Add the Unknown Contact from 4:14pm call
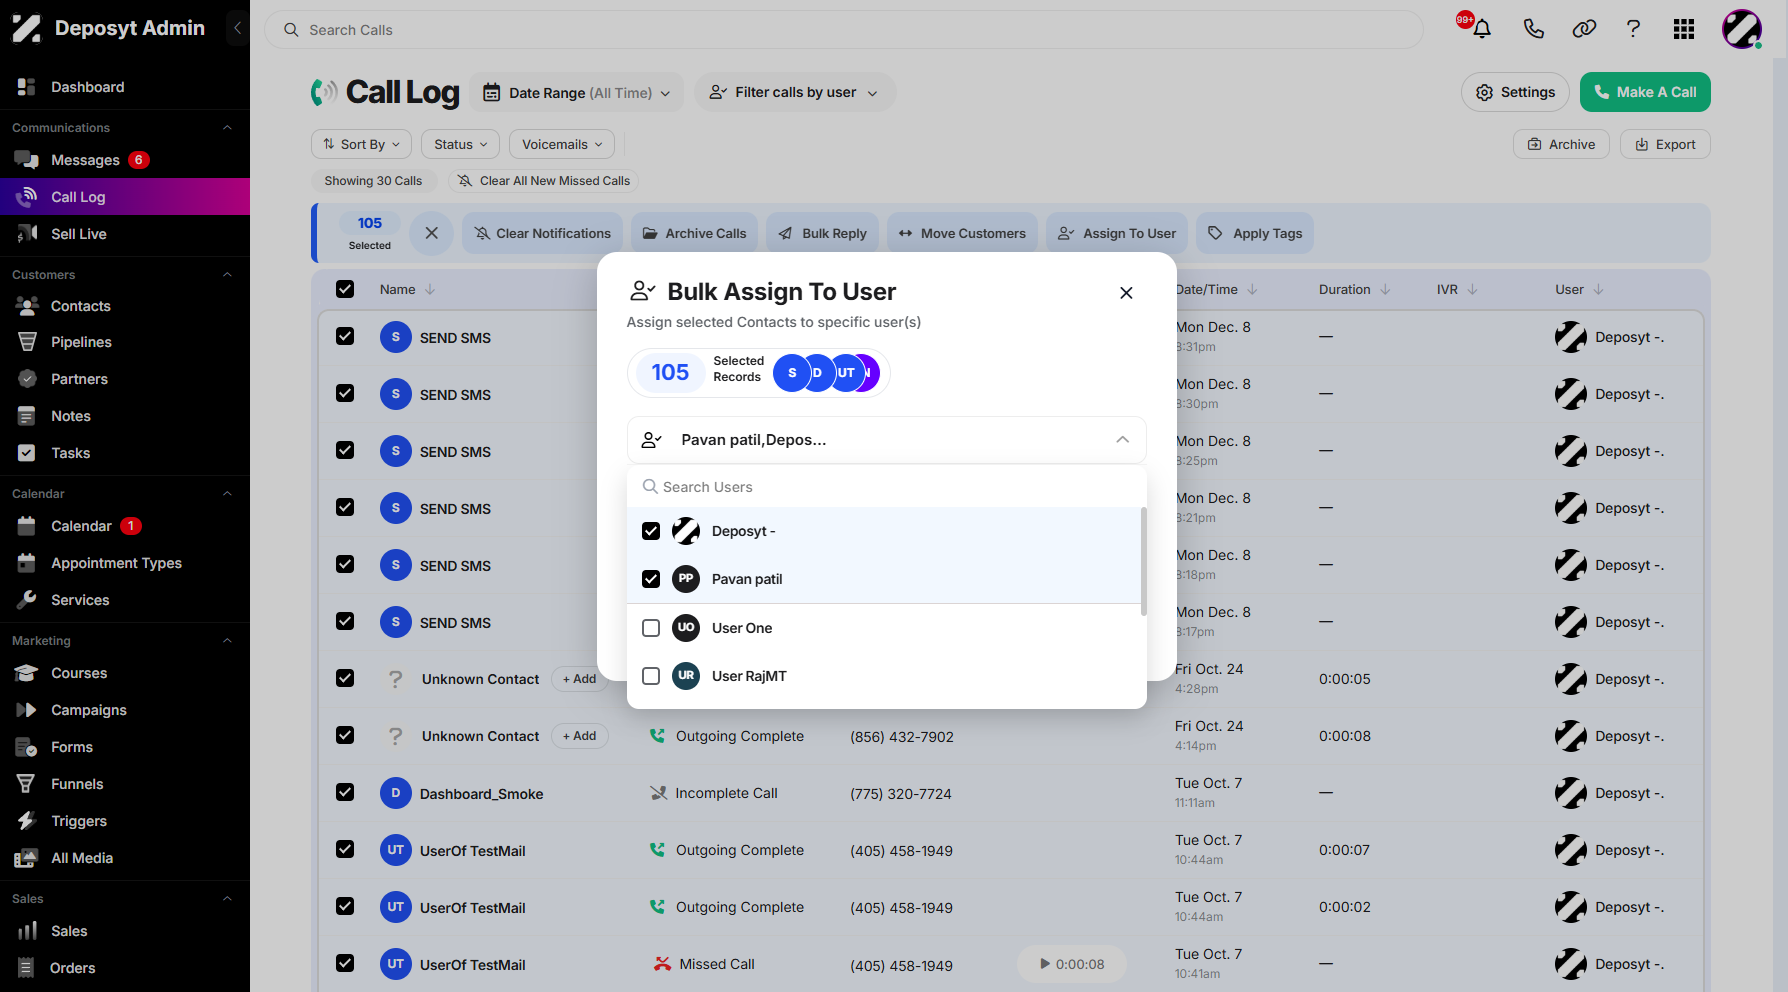Viewport: 1788px width, 992px height. (x=579, y=736)
